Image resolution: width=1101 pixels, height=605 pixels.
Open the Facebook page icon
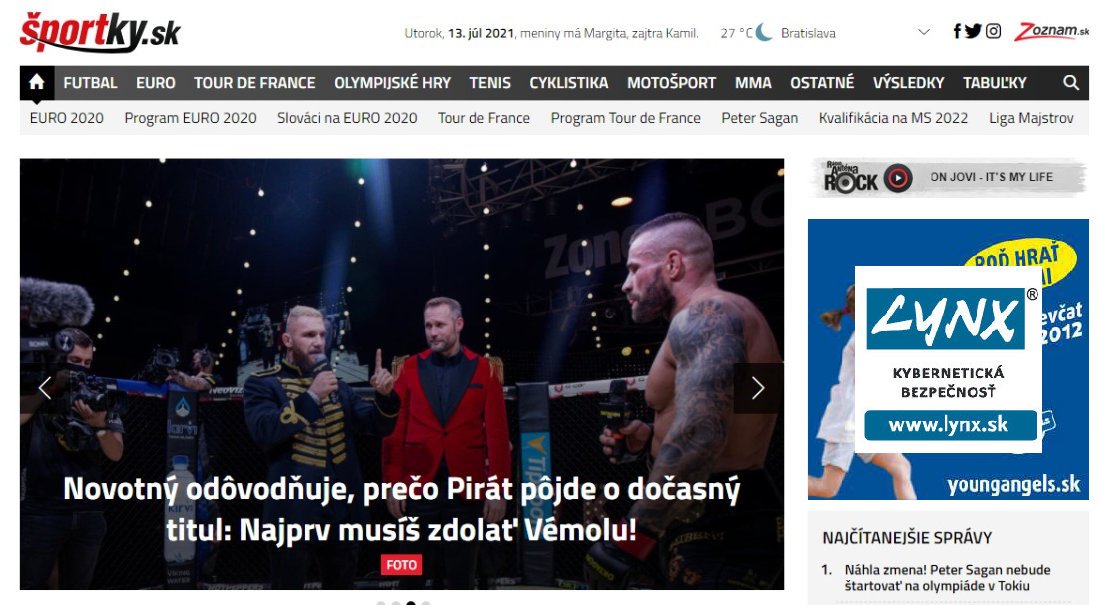[956, 31]
